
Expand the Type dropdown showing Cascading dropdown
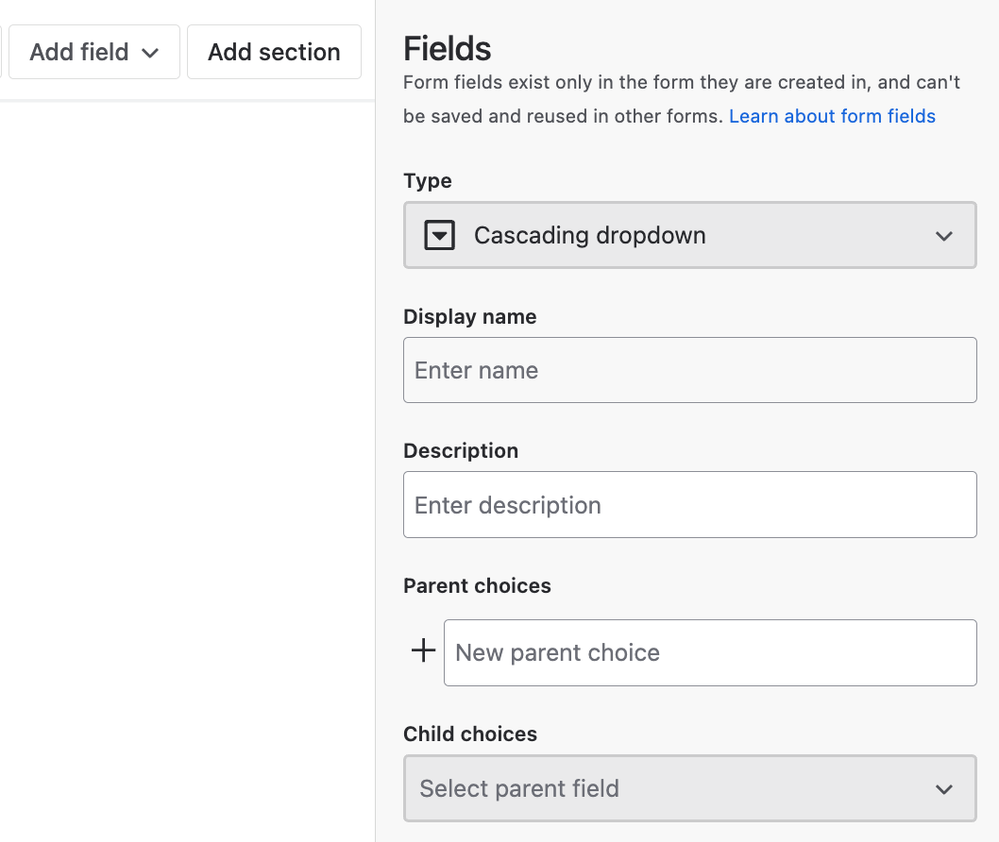click(x=689, y=236)
